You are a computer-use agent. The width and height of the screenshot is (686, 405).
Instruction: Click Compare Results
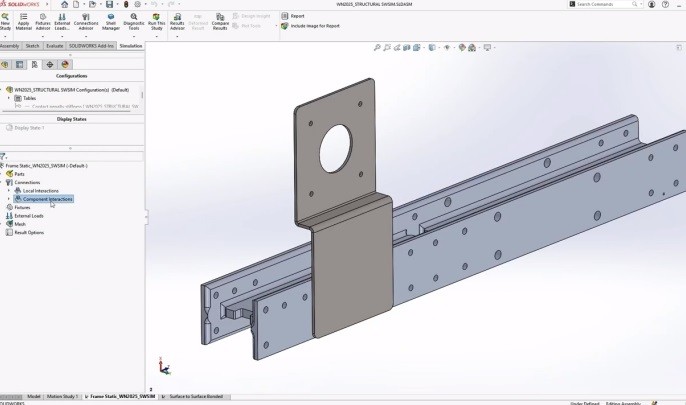click(220, 22)
